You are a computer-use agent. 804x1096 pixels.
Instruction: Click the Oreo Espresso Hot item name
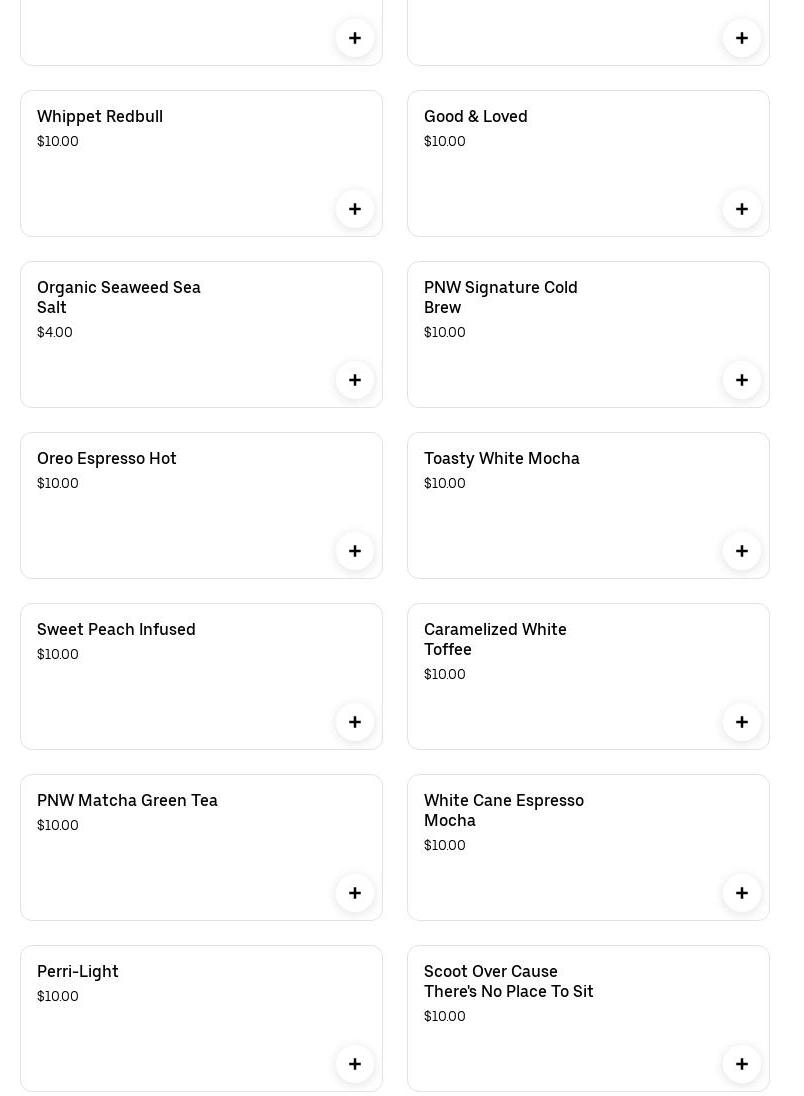(x=107, y=459)
